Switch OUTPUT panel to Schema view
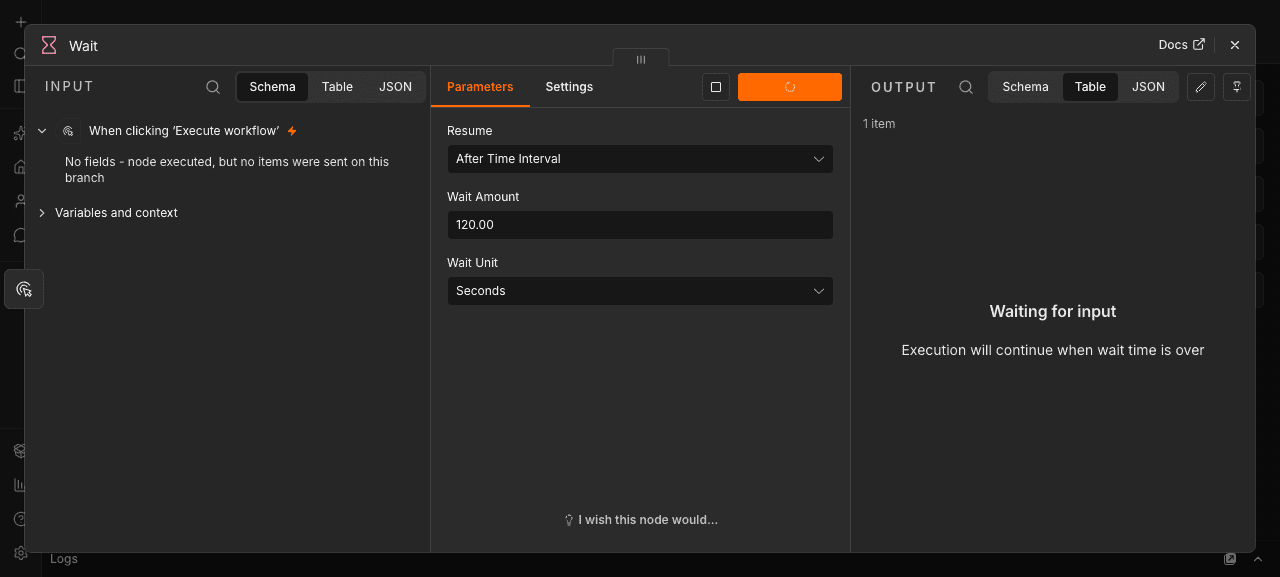 point(1025,87)
